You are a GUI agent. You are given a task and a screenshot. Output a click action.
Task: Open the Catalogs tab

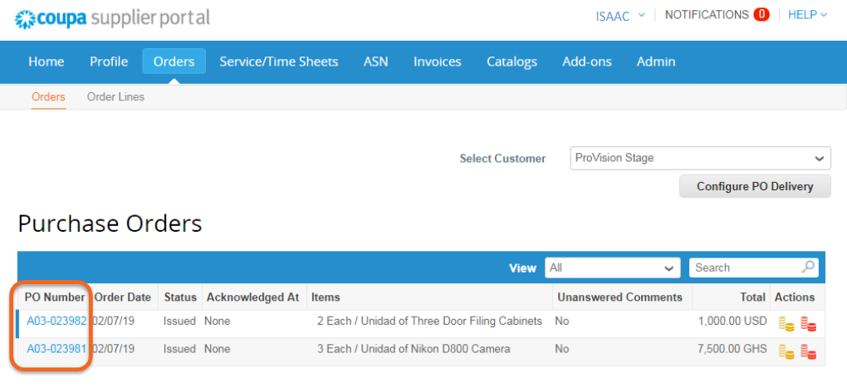tap(512, 62)
